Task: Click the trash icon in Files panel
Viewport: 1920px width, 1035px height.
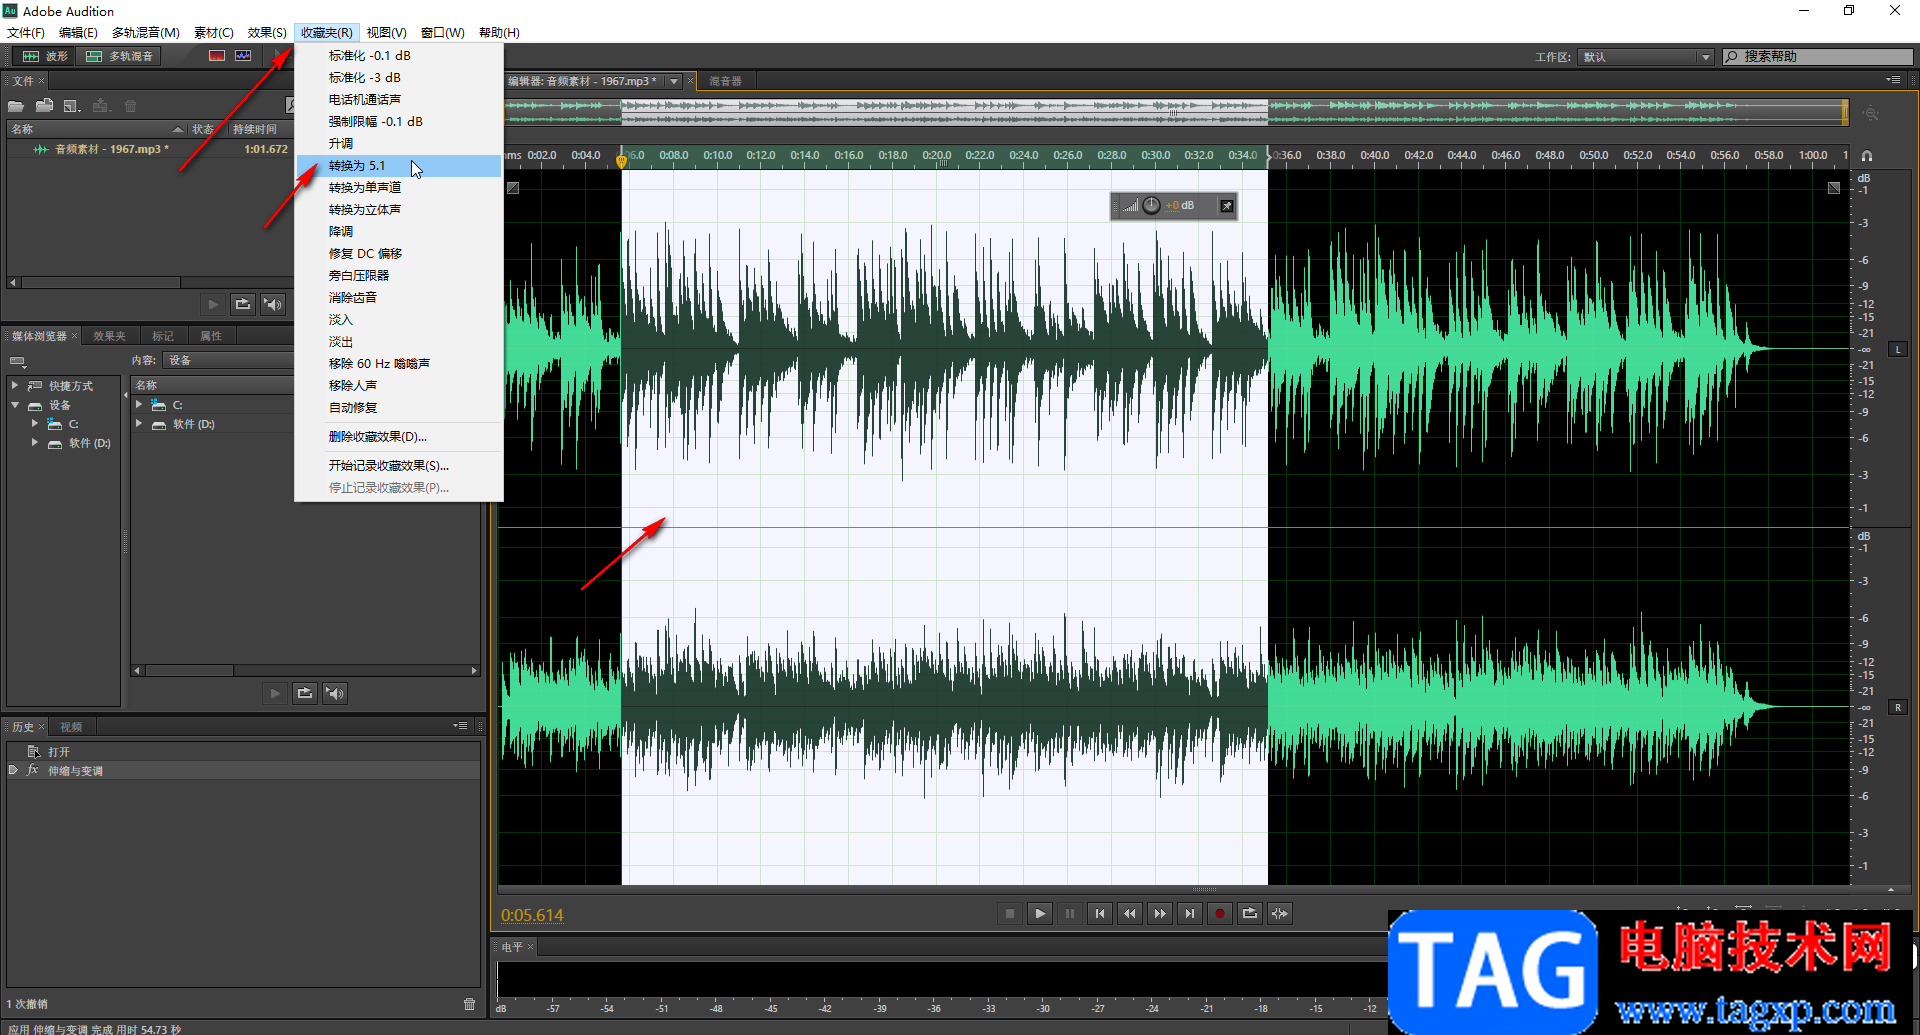Action: (x=130, y=106)
